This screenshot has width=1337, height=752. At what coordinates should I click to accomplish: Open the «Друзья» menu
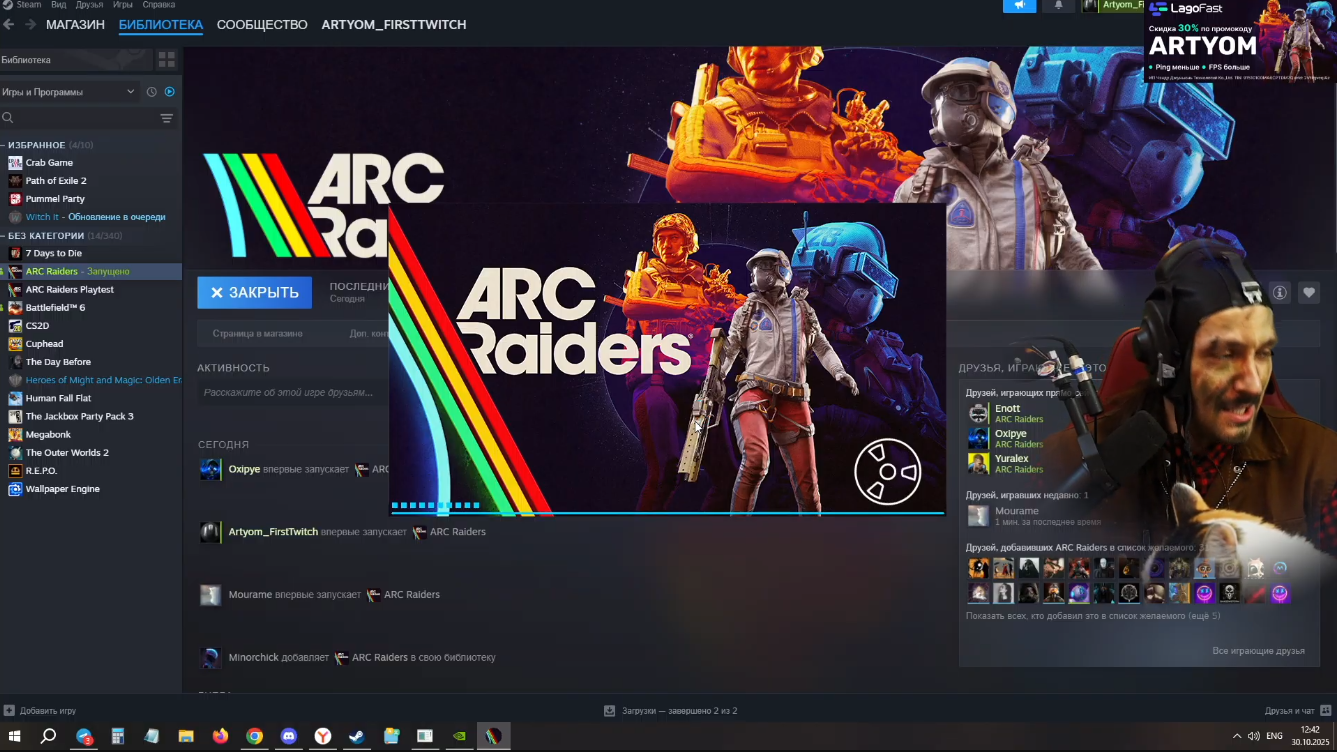coord(90,5)
